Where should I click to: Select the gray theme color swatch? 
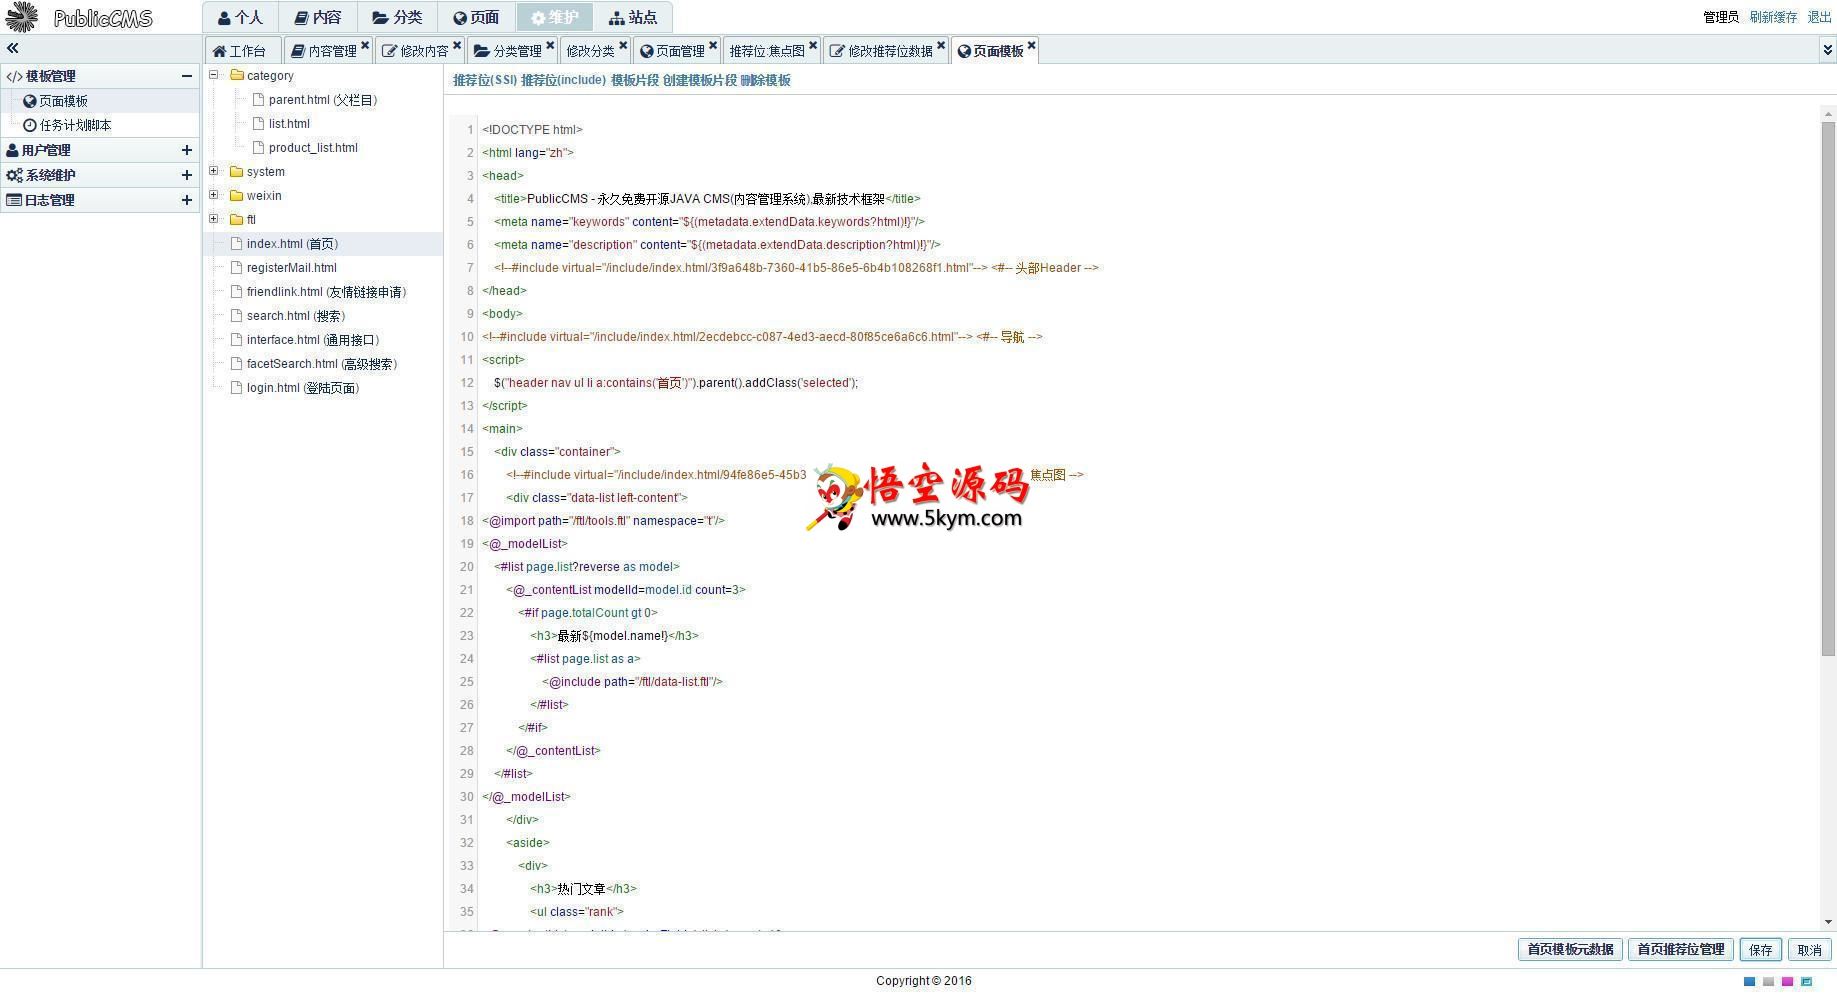tap(1768, 982)
